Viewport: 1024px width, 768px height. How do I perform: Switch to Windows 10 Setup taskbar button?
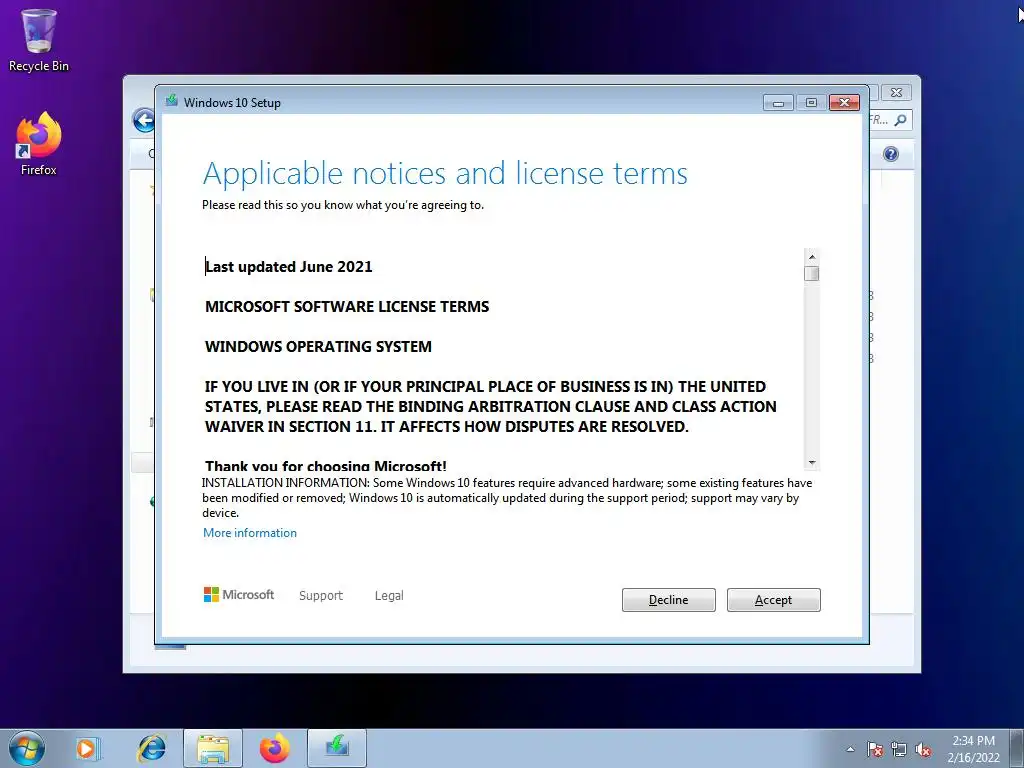337,748
